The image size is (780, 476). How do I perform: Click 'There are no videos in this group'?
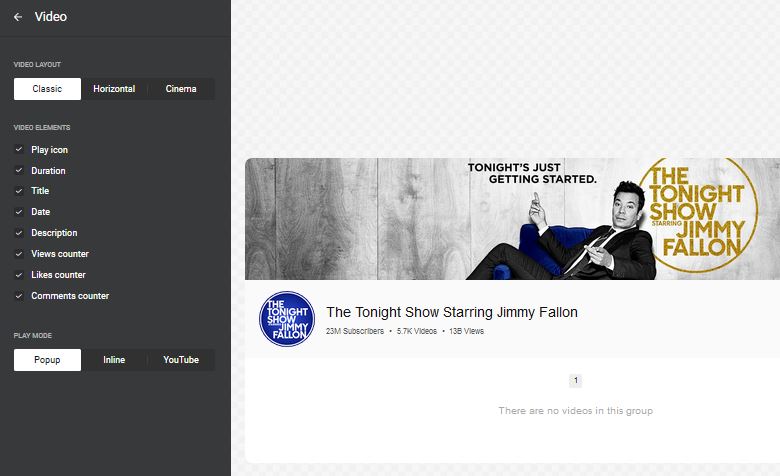pos(576,411)
